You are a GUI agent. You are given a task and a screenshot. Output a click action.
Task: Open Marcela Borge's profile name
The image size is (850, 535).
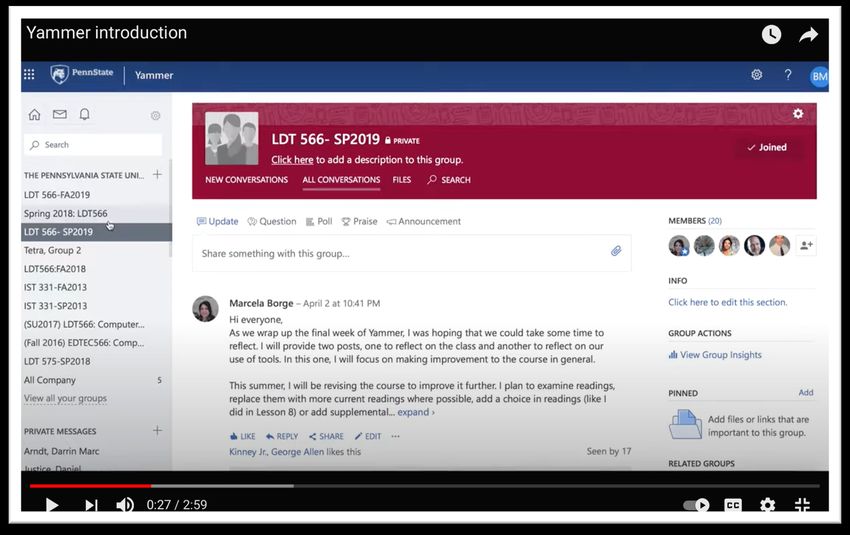(261, 303)
